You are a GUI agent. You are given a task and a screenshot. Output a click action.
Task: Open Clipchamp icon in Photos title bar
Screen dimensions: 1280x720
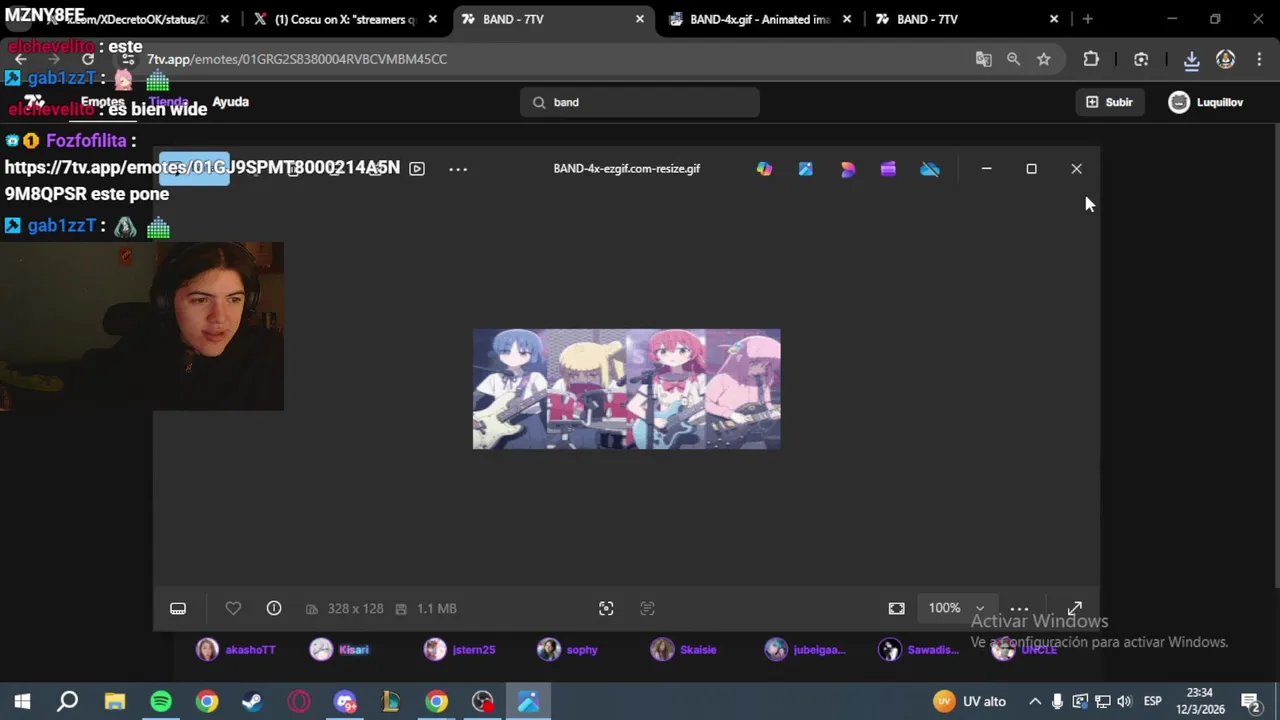pos(888,169)
